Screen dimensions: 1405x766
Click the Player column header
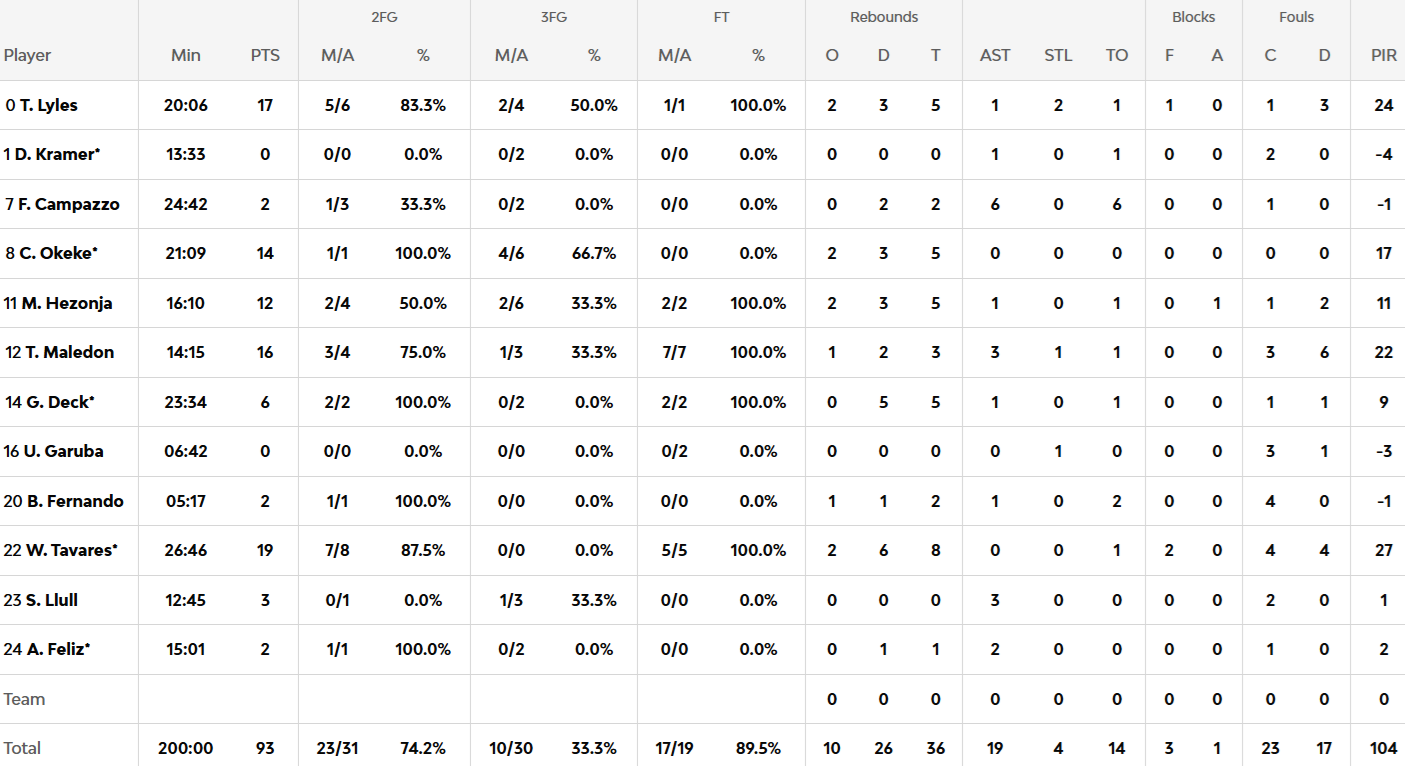(28, 56)
